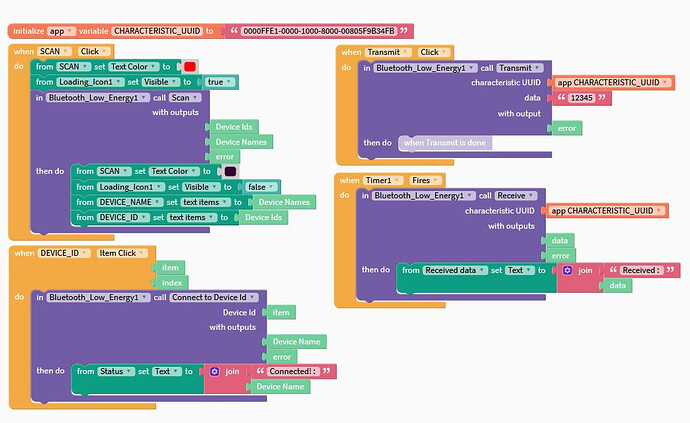Image resolution: width=690 pixels, height=423 pixels.
Task: Open the 'app' scope dropdown in initialize block
Action: coord(62,31)
